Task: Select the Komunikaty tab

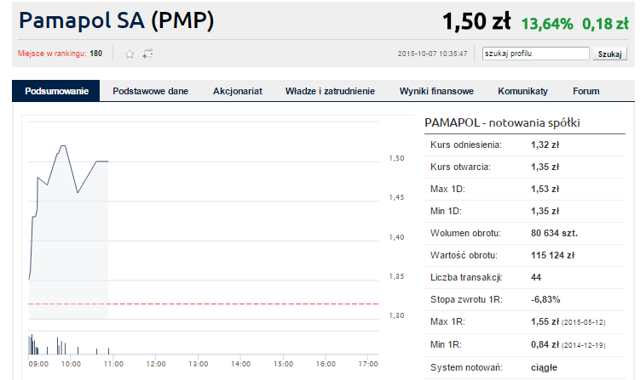Action: [x=522, y=91]
